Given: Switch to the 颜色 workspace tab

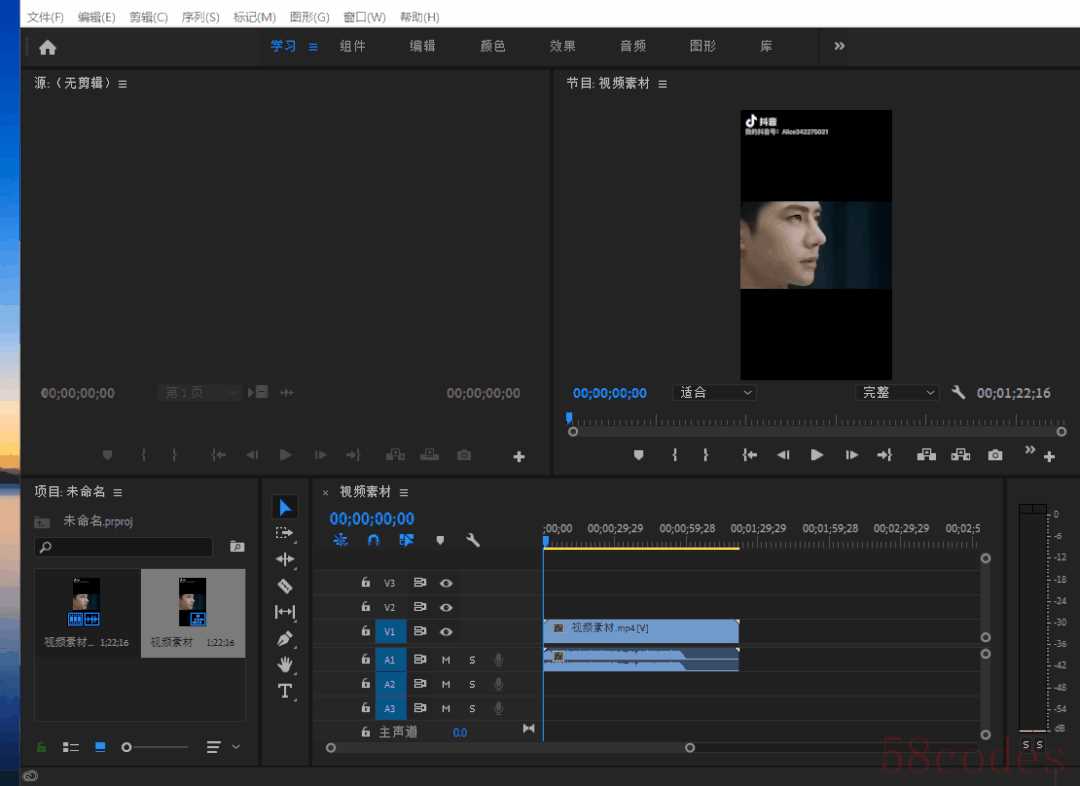Looking at the screenshot, I should [492, 46].
